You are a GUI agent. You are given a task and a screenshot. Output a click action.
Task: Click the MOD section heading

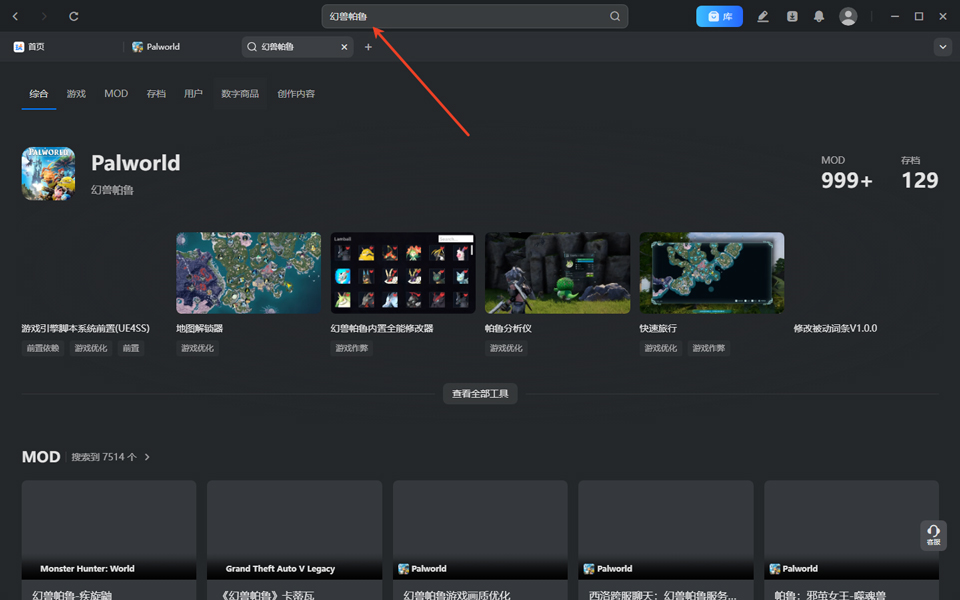pyautogui.click(x=41, y=457)
